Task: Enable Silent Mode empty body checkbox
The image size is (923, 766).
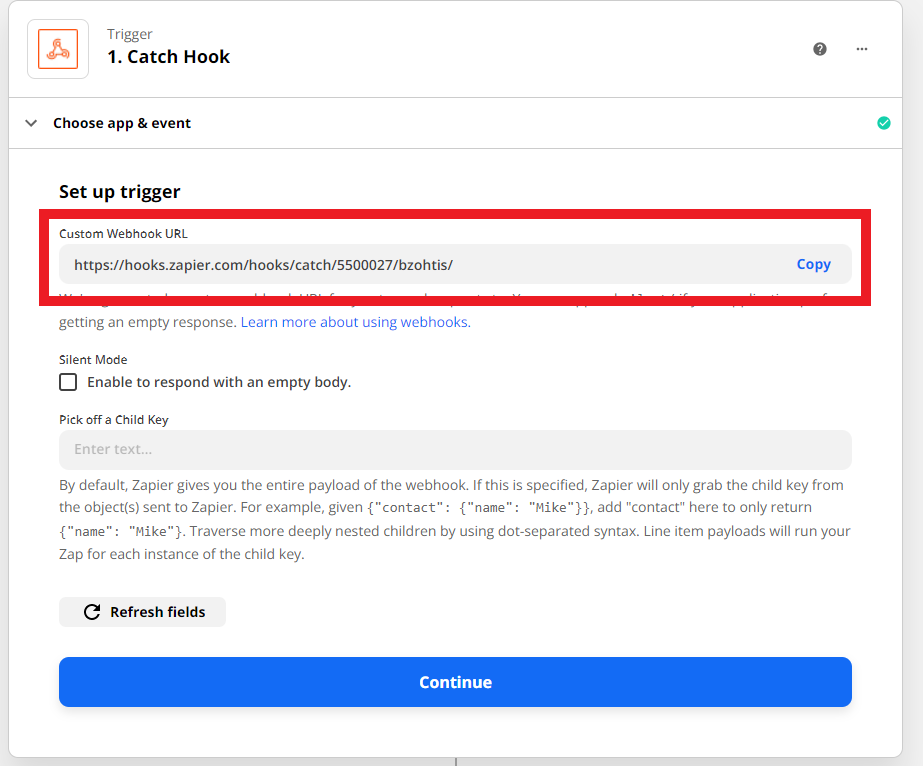Action: point(68,382)
